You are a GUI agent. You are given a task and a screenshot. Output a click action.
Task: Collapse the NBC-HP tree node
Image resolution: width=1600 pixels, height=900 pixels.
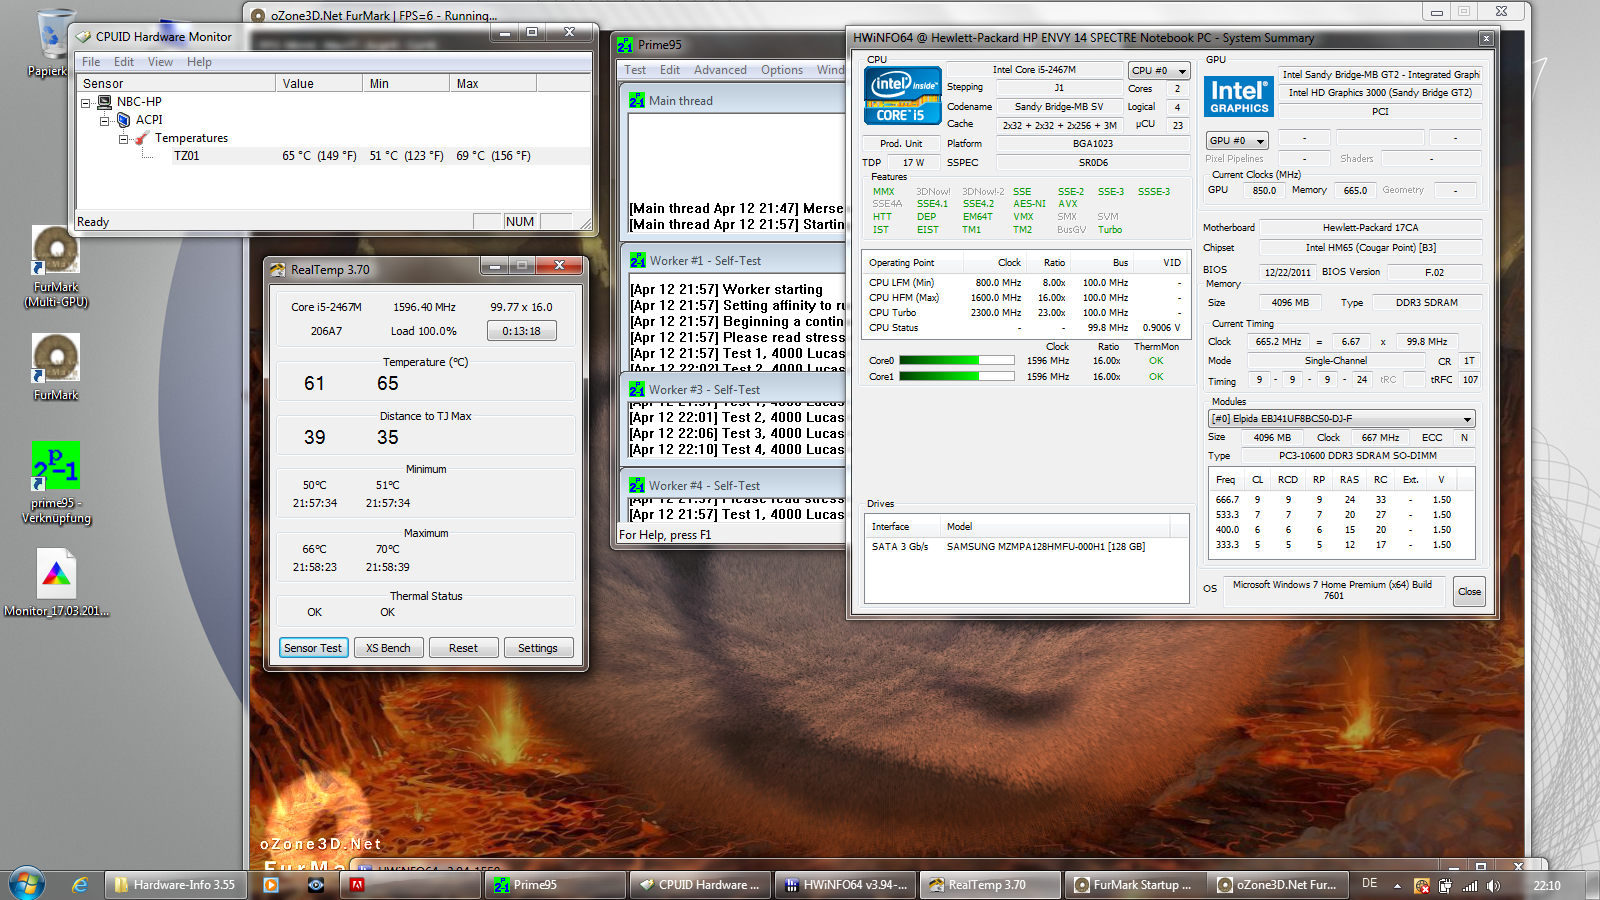coord(87,102)
